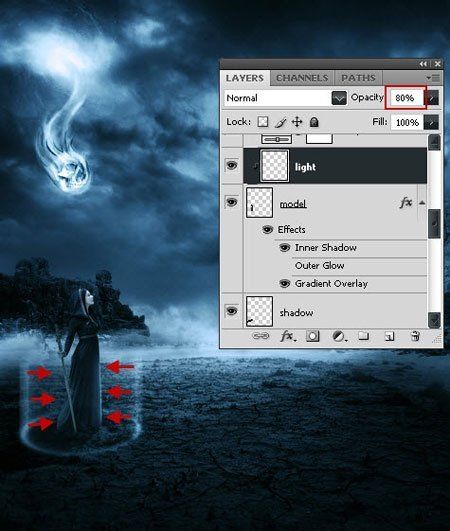Screen dimensions: 450x531
Task: Click the light layer clipping mask indicator
Action: (255, 166)
